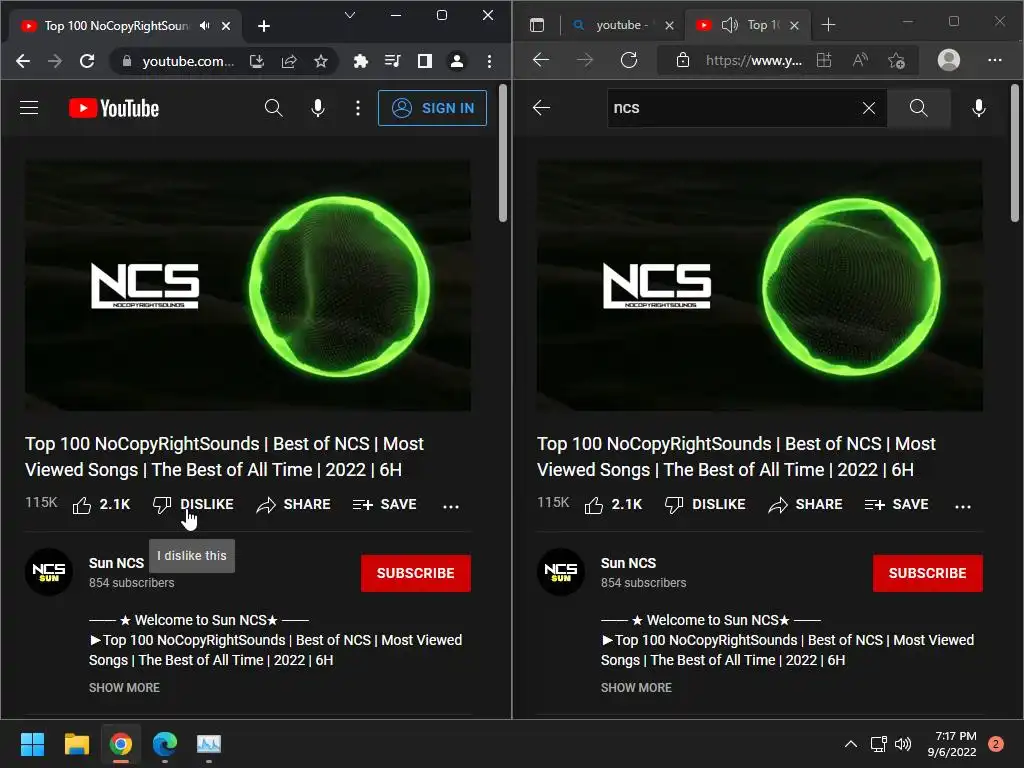This screenshot has width=1024, height=768.
Task: Bookmark page with star in Chrome
Action: point(321,61)
